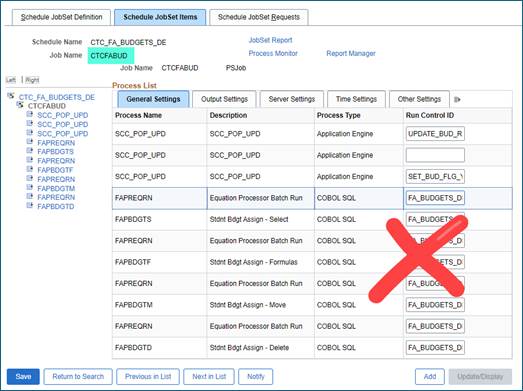Viewport: 523px width, 391px height.
Task: Click the process icon beside FAPBDGTF in tree
Action: tap(30, 169)
